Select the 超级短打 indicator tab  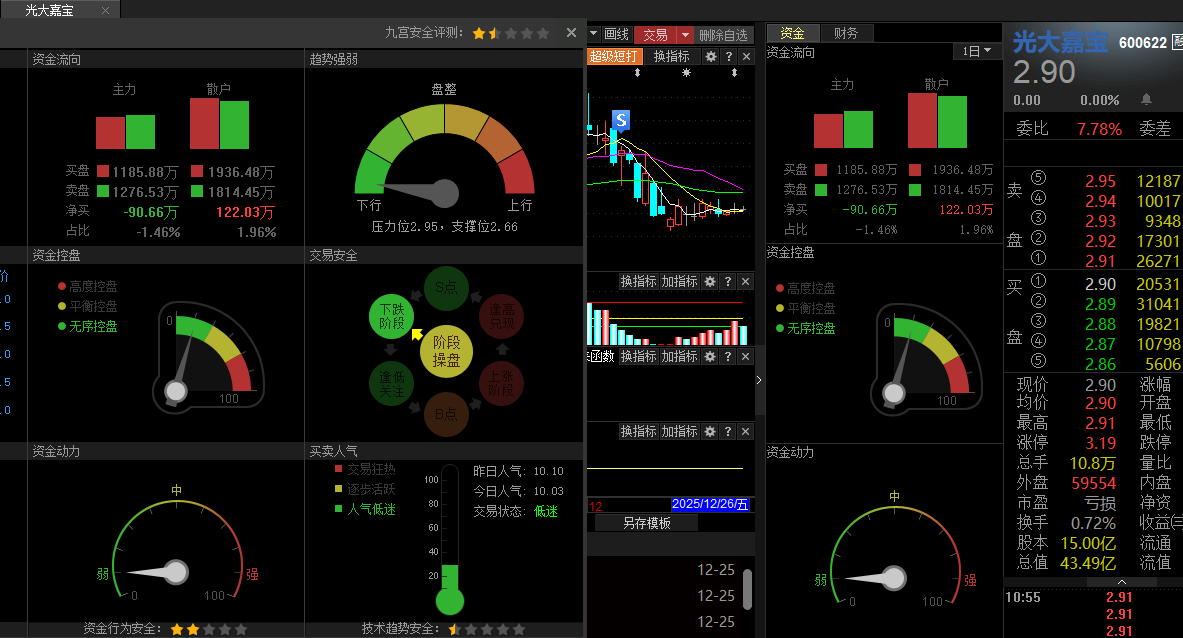614,57
